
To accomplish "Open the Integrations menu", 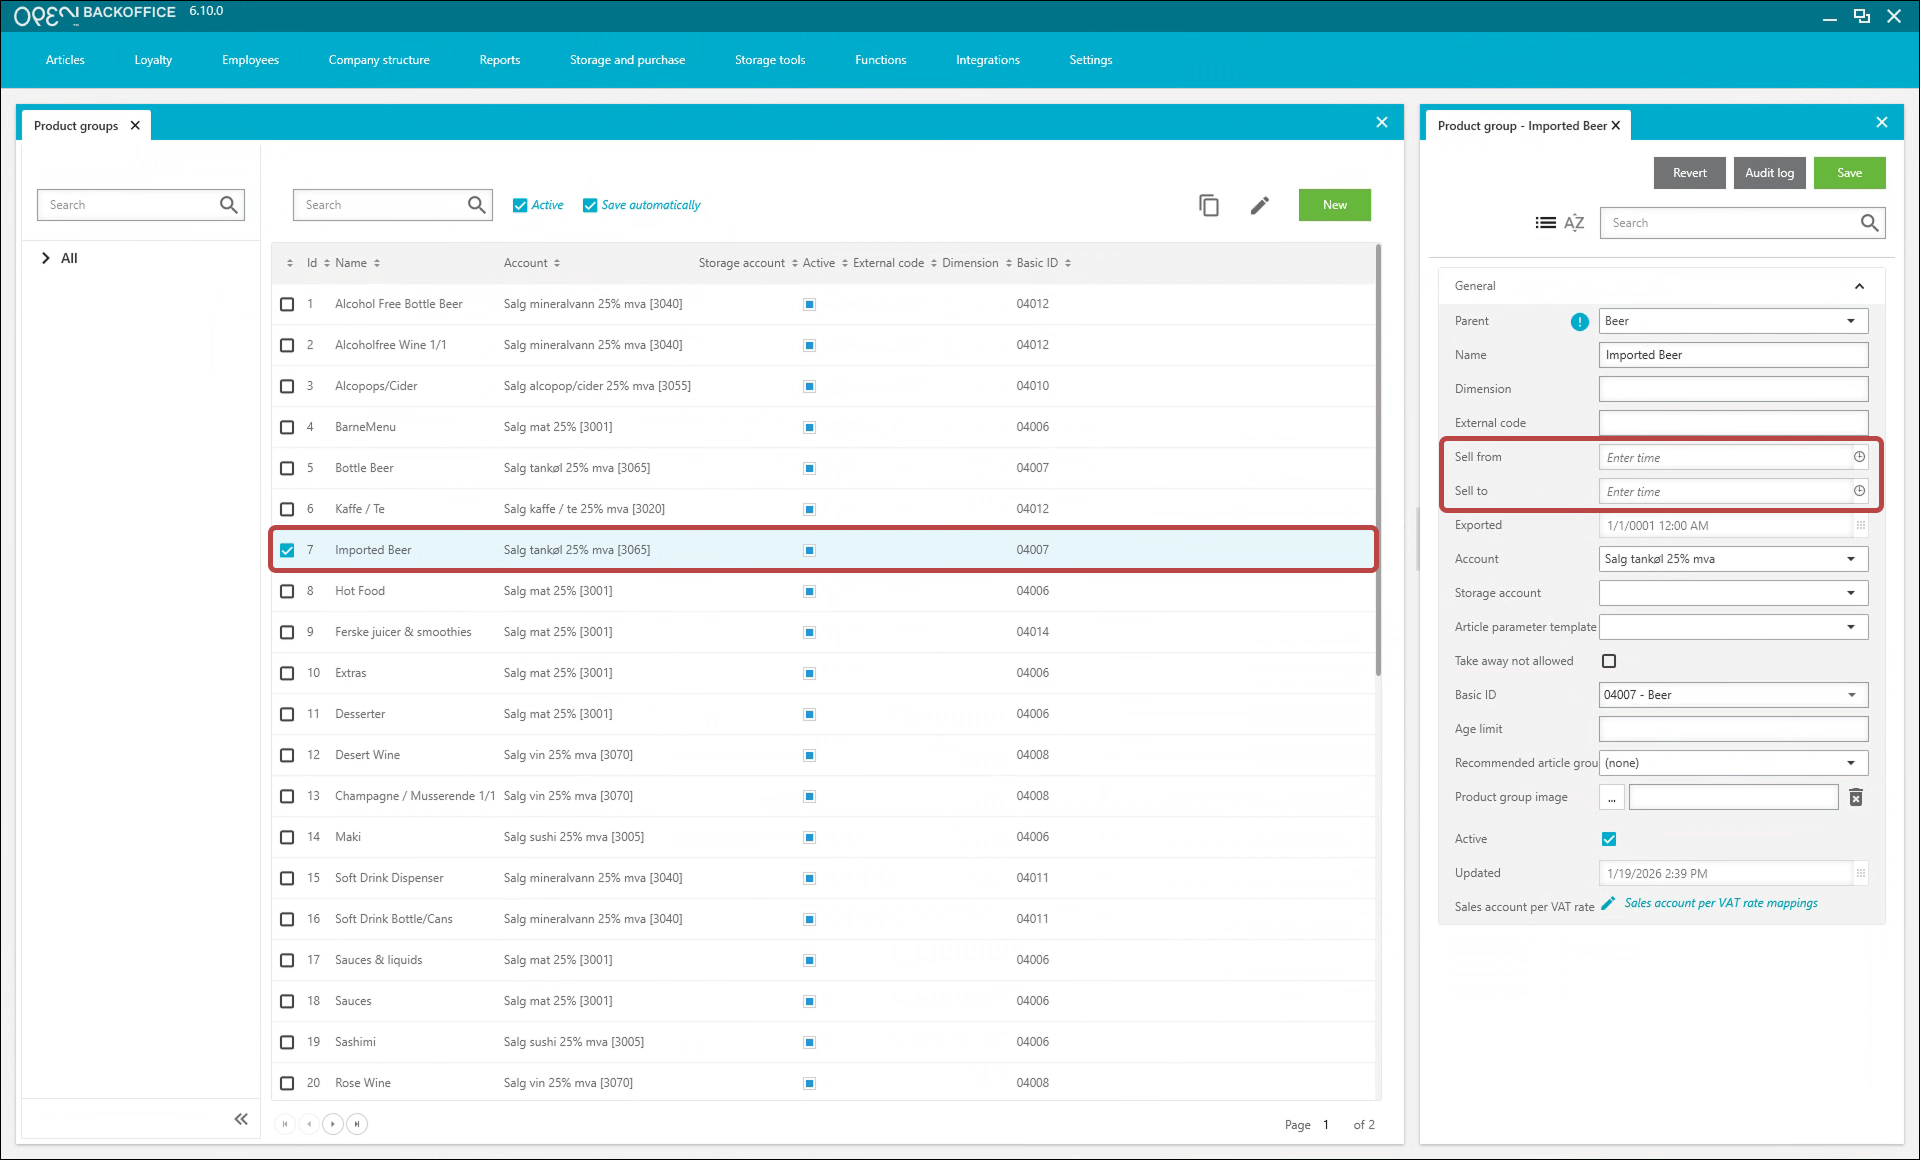I will [988, 60].
